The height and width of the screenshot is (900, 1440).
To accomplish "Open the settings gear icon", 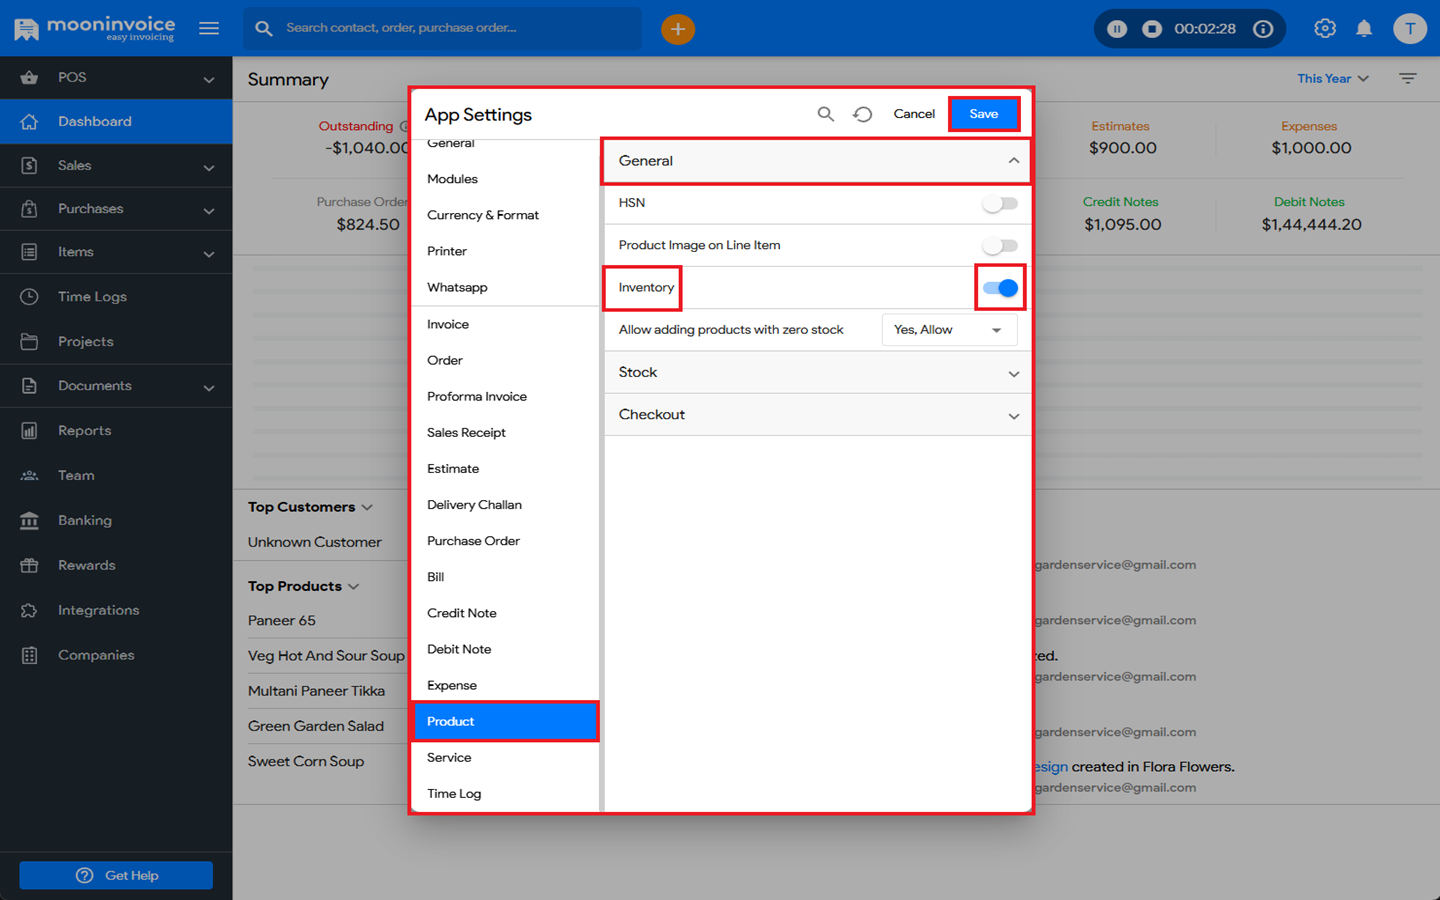I will (x=1325, y=29).
